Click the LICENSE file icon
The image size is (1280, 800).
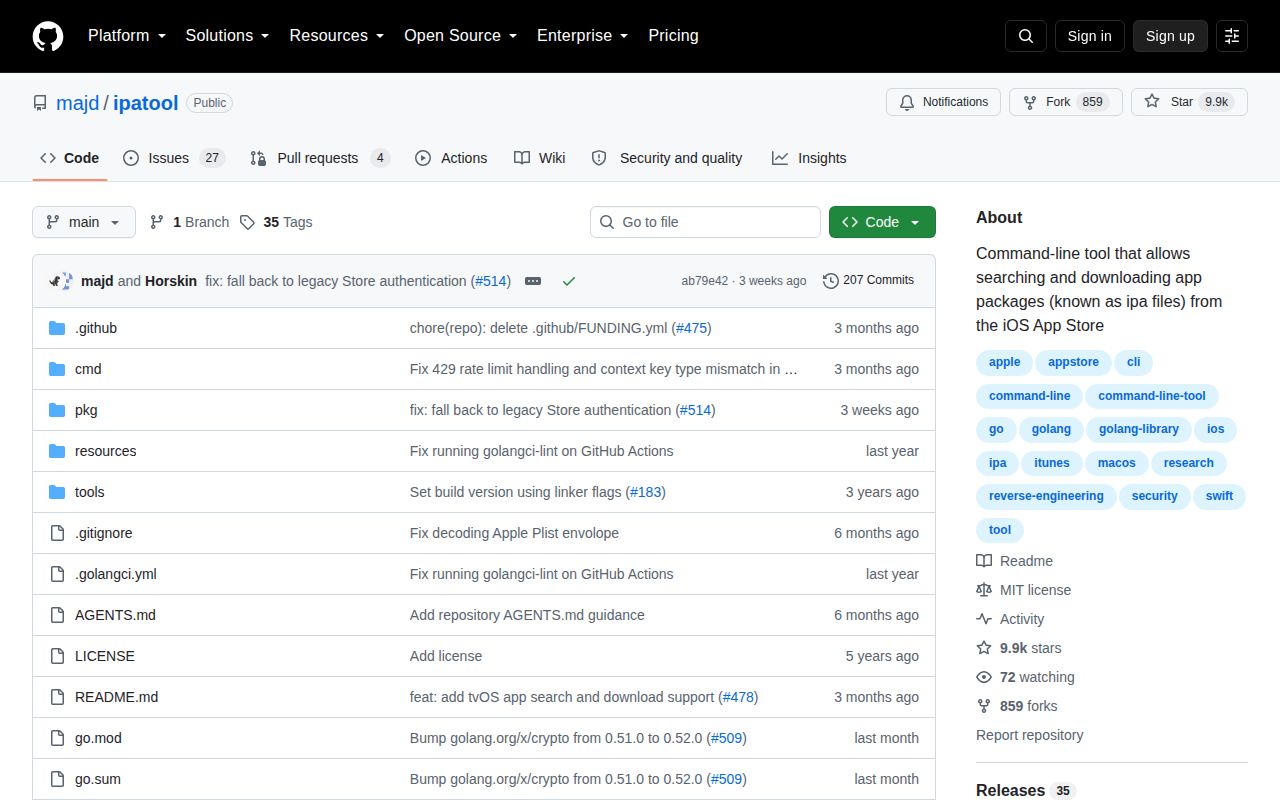tap(57, 656)
